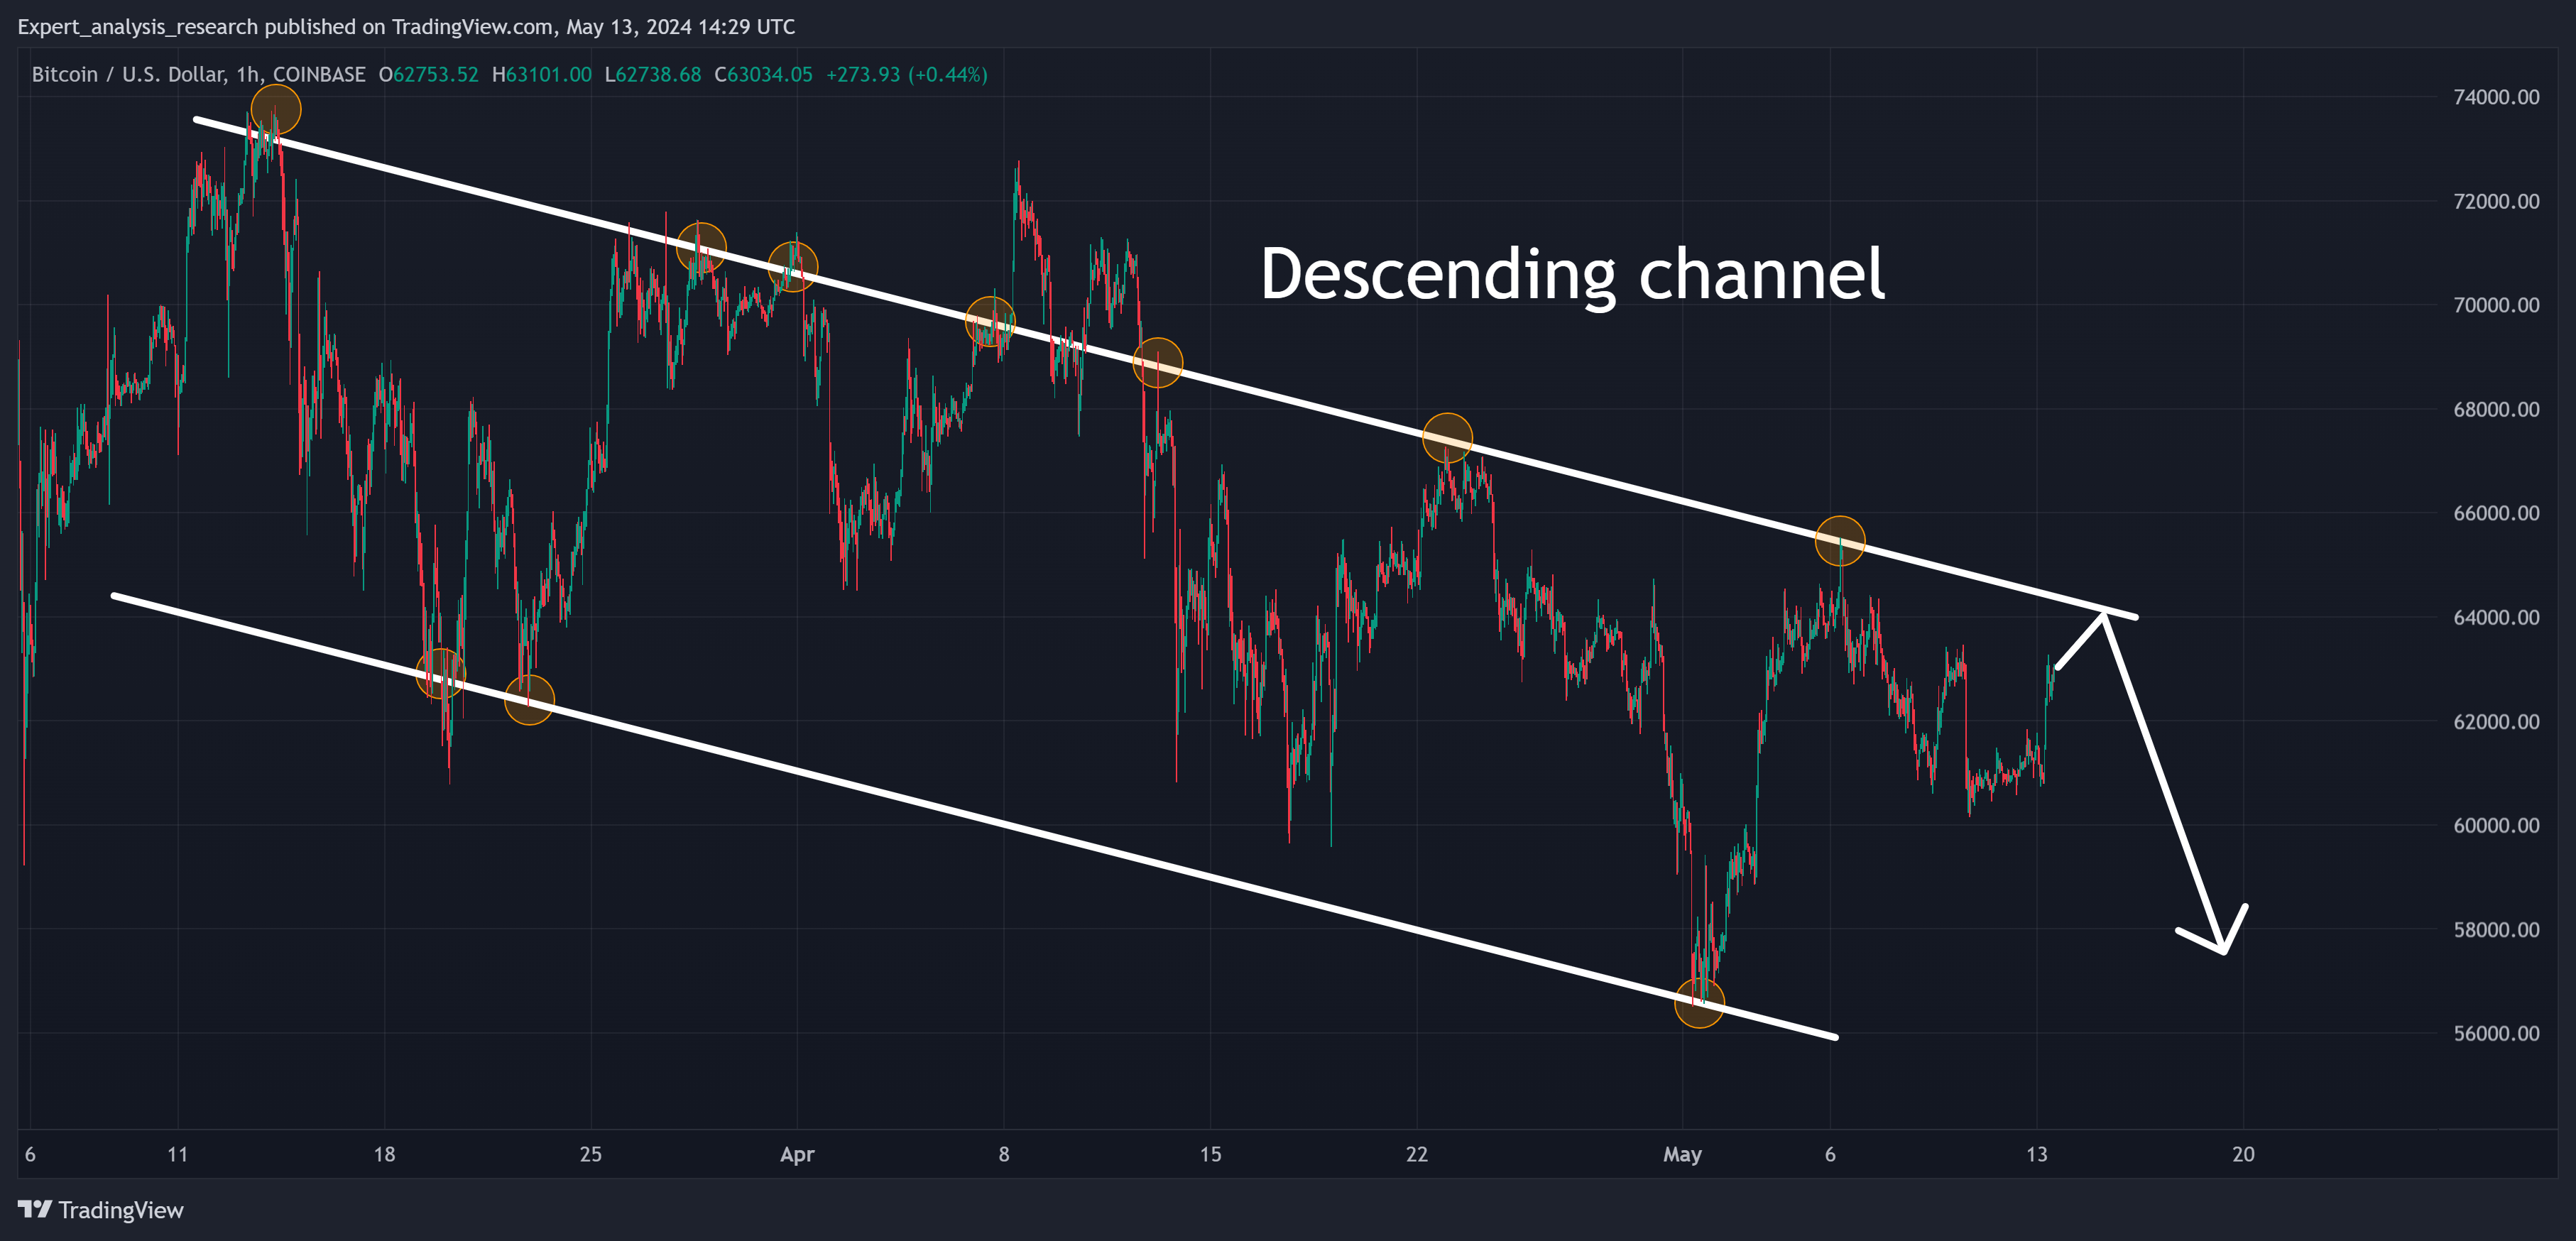Click the 20 date label on time axis

point(2243,1154)
